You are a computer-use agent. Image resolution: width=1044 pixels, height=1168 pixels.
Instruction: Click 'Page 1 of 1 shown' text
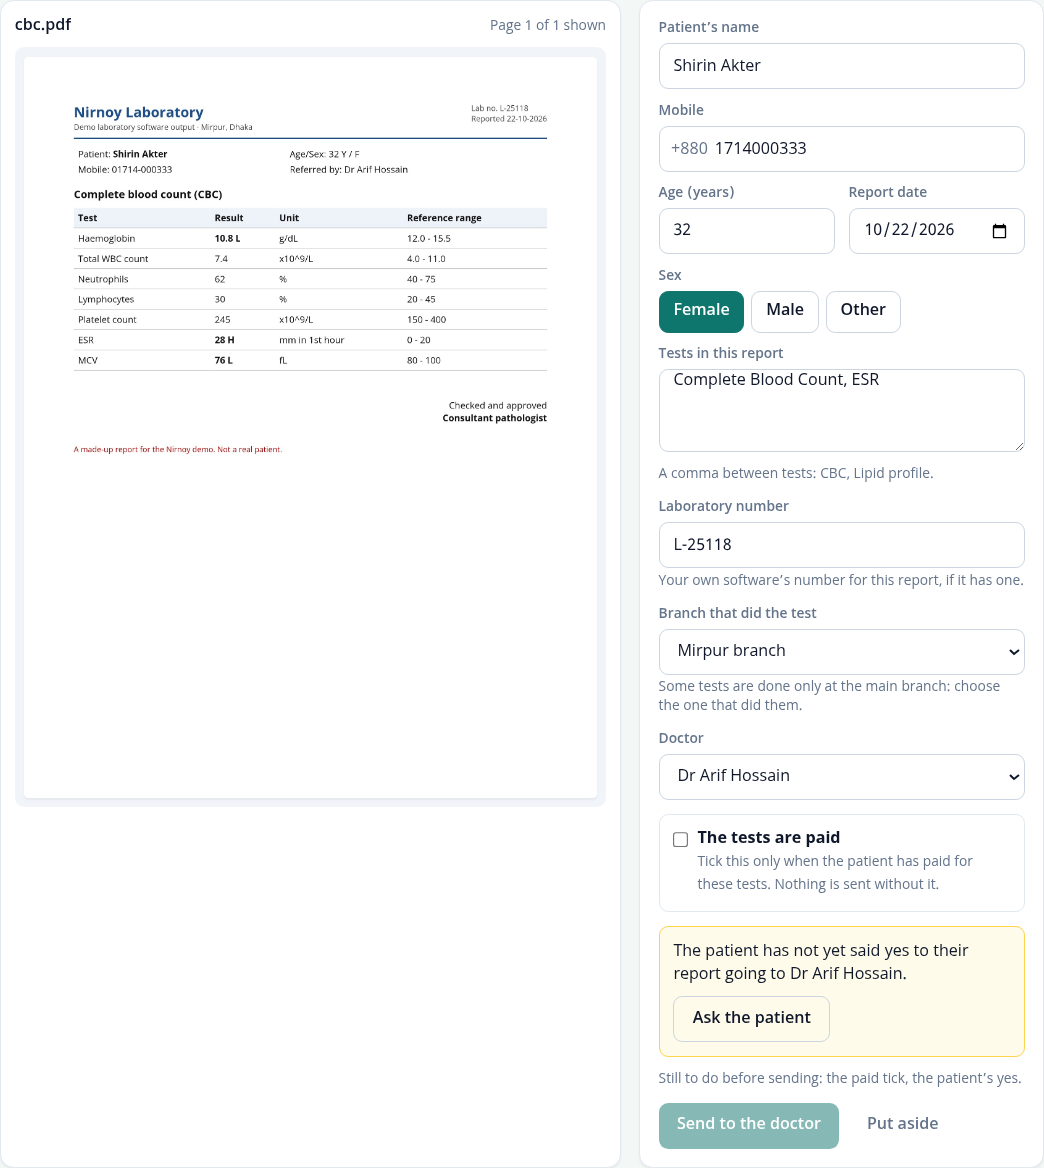pyautogui.click(x=547, y=25)
